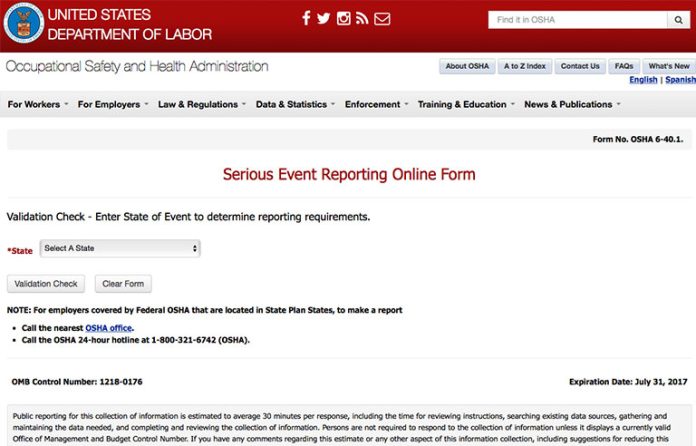This screenshot has height=446, width=696.
Task: Click the magnifying glass search button
Action: [678, 20]
